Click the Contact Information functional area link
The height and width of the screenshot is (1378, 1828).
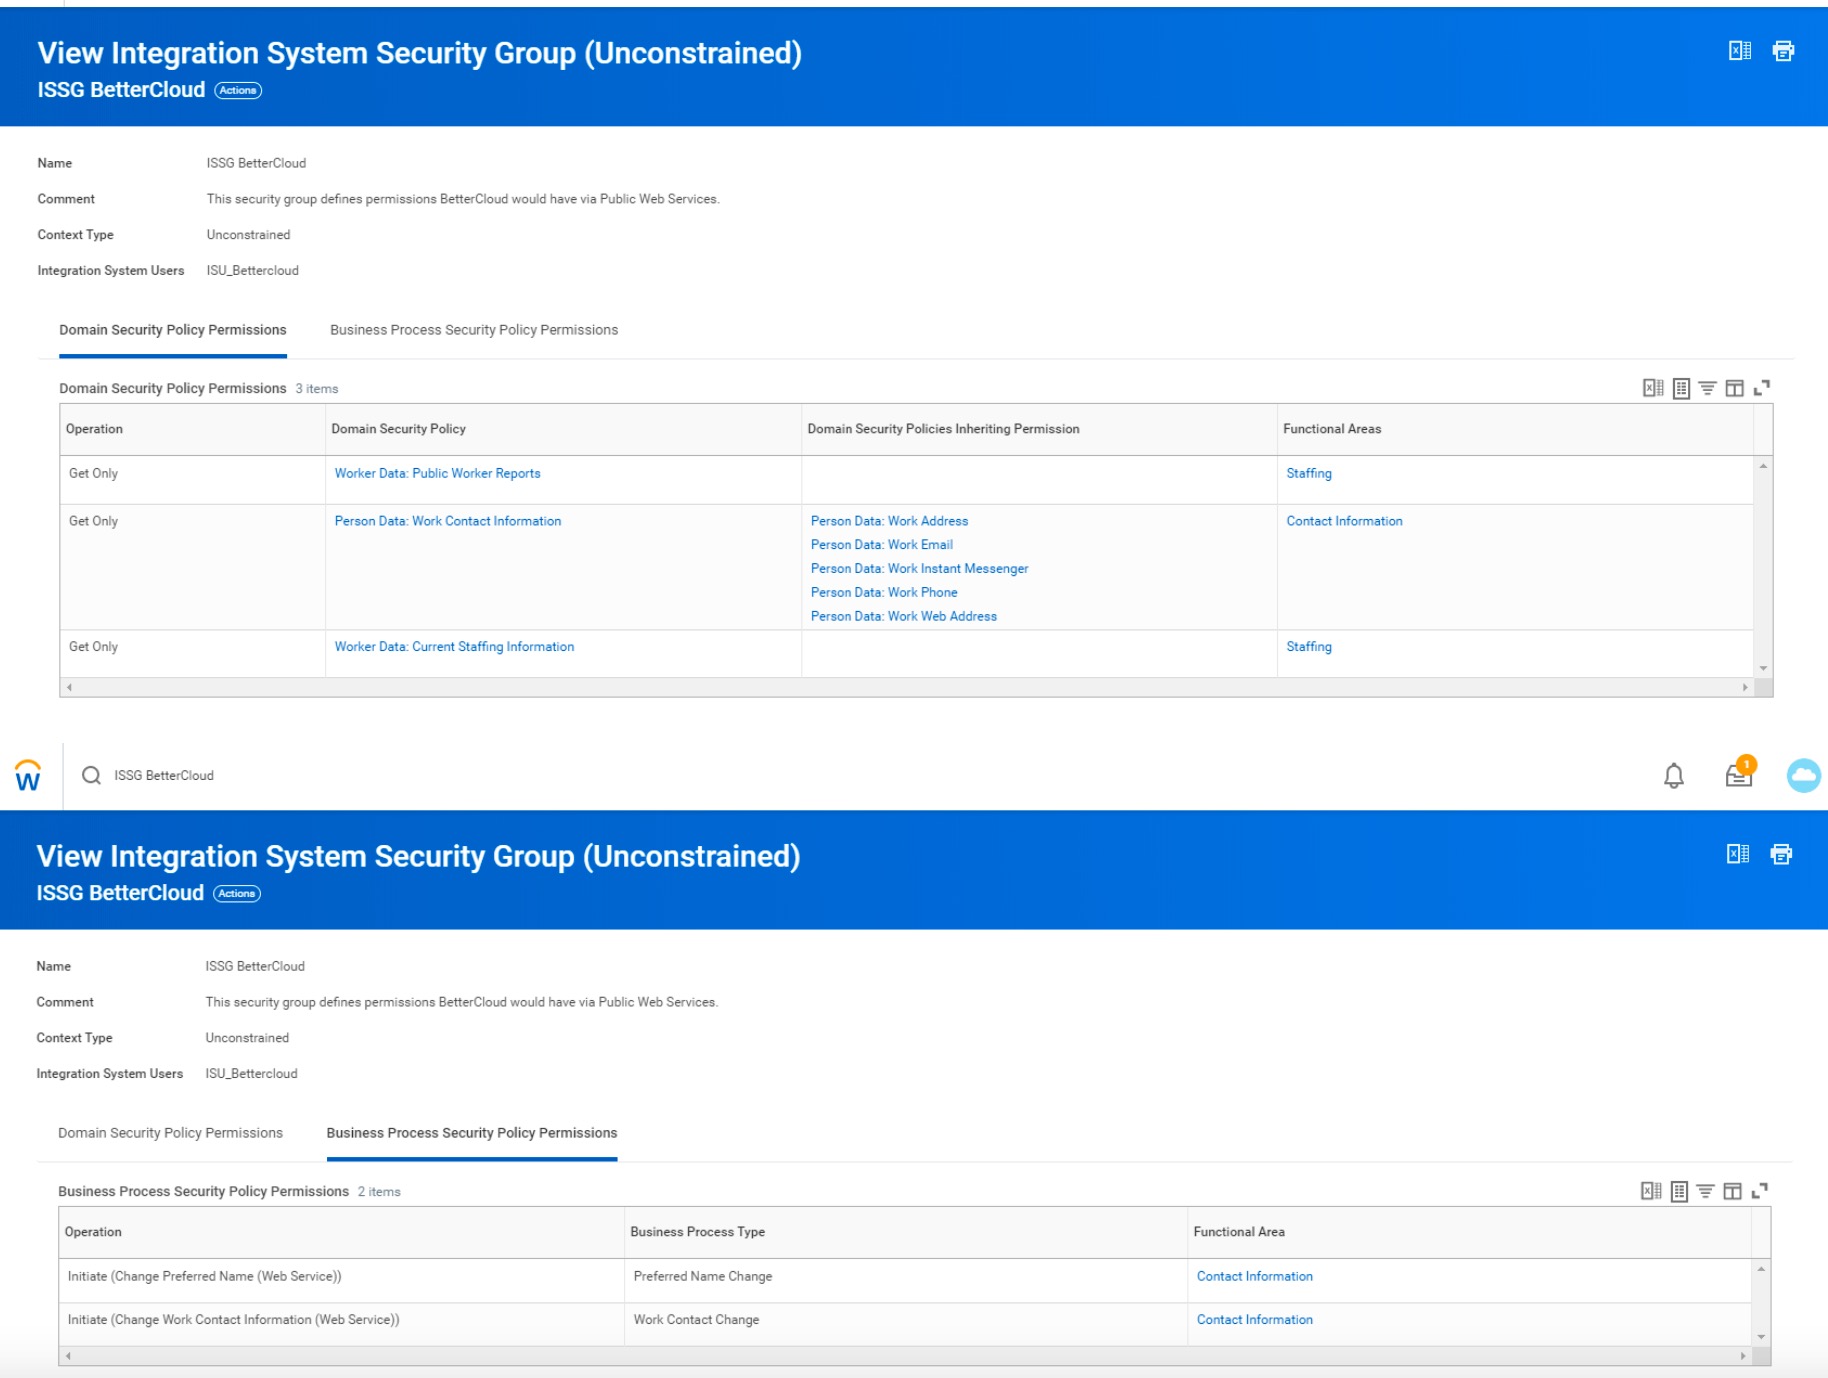click(x=1344, y=521)
